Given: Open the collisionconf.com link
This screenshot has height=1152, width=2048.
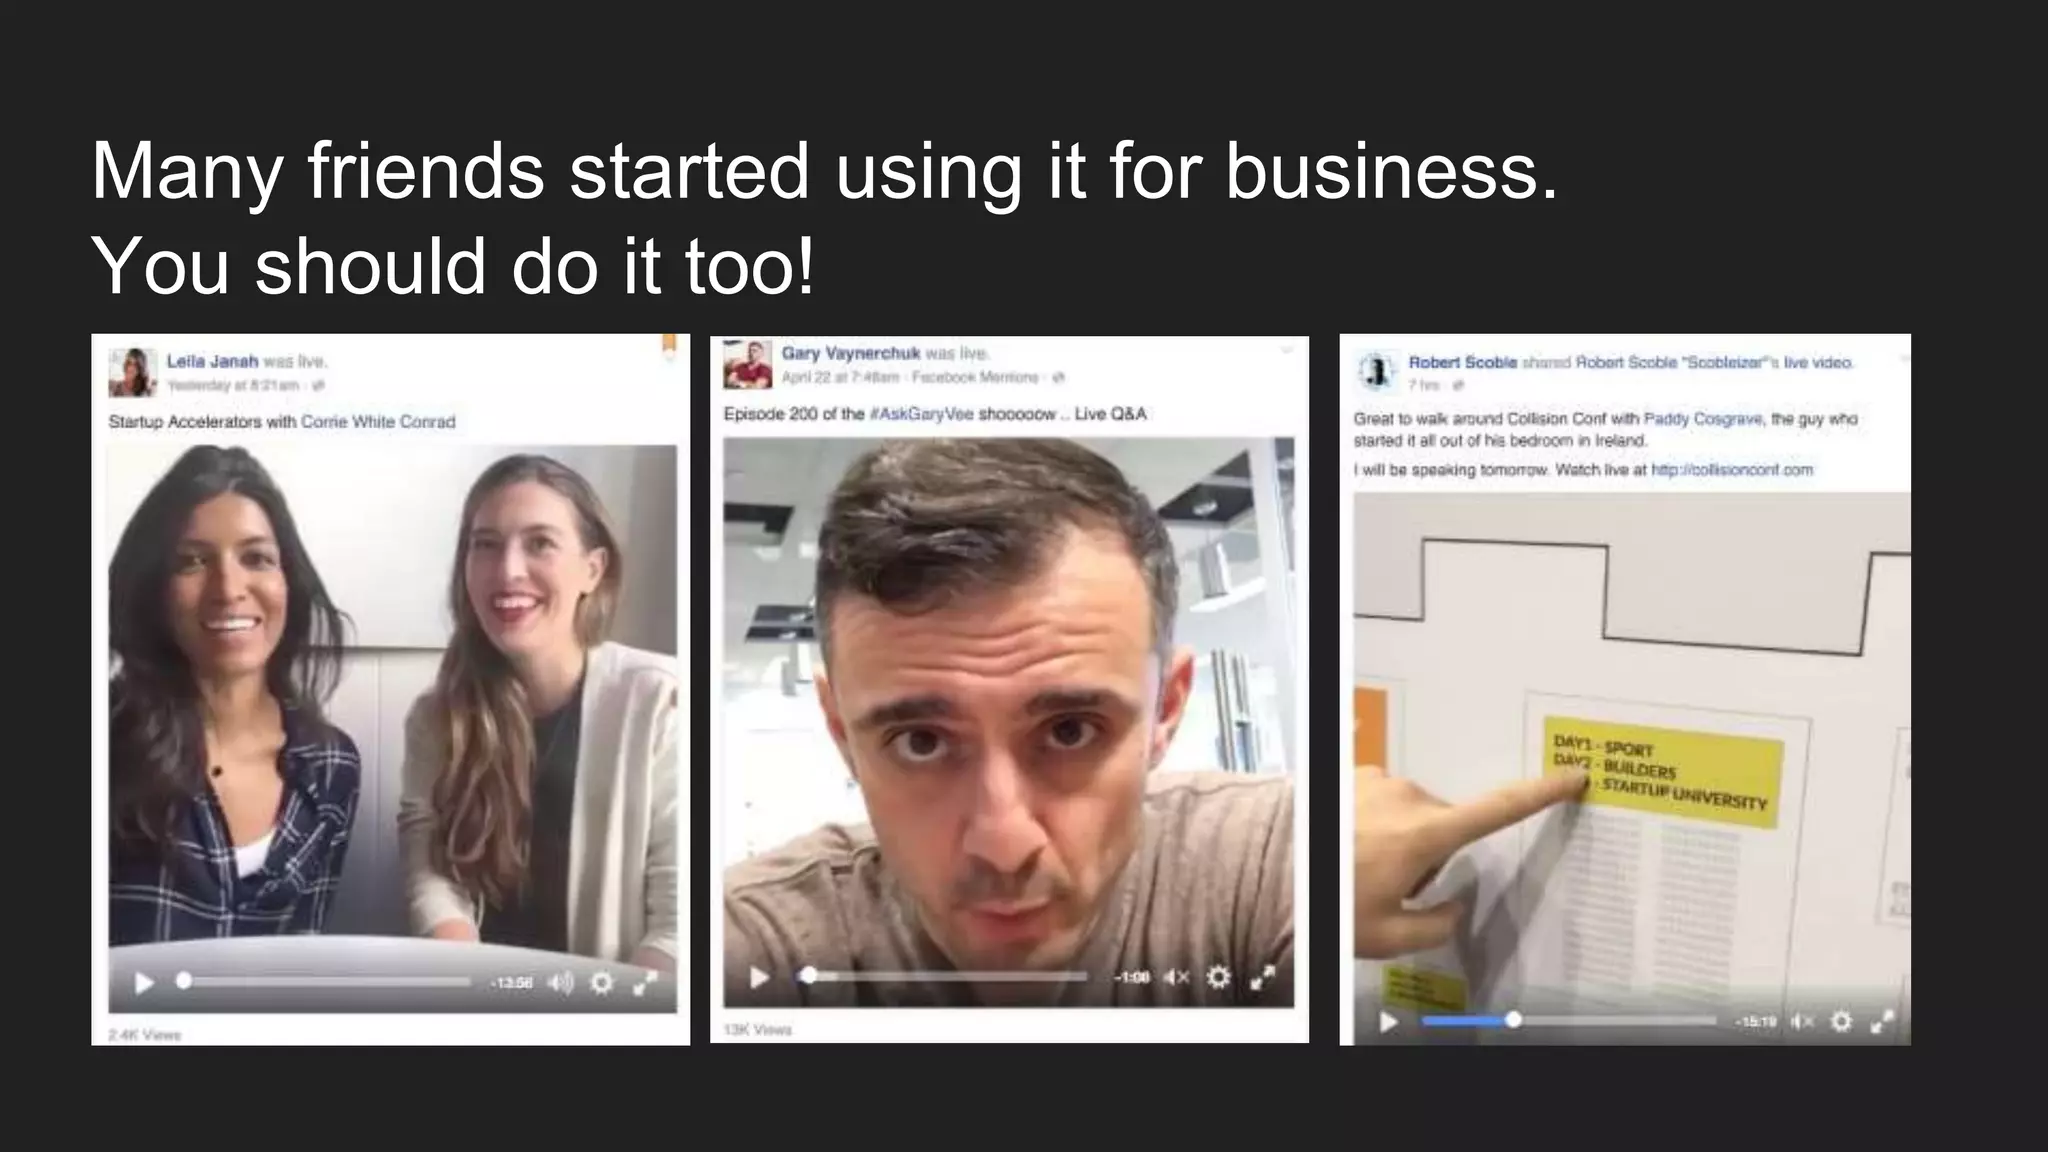Looking at the screenshot, I should point(1731,470).
